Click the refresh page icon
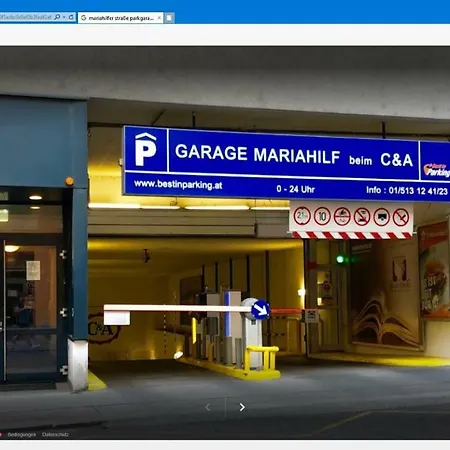 point(71,17)
